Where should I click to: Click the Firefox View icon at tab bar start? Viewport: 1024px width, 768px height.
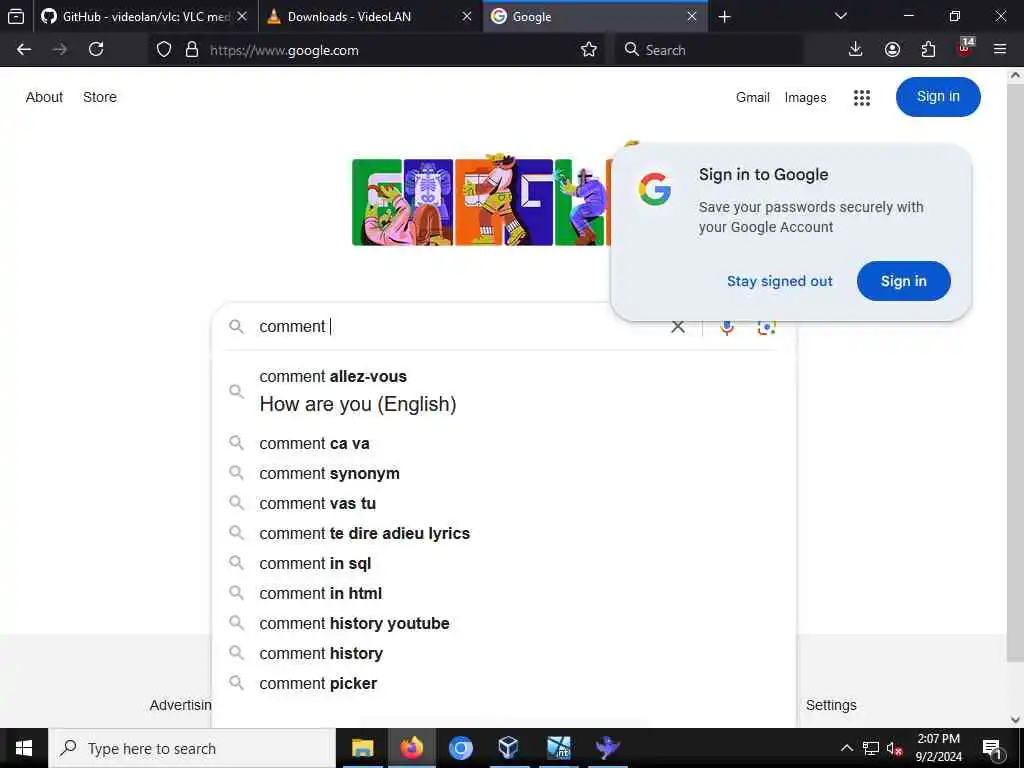click(x=16, y=16)
